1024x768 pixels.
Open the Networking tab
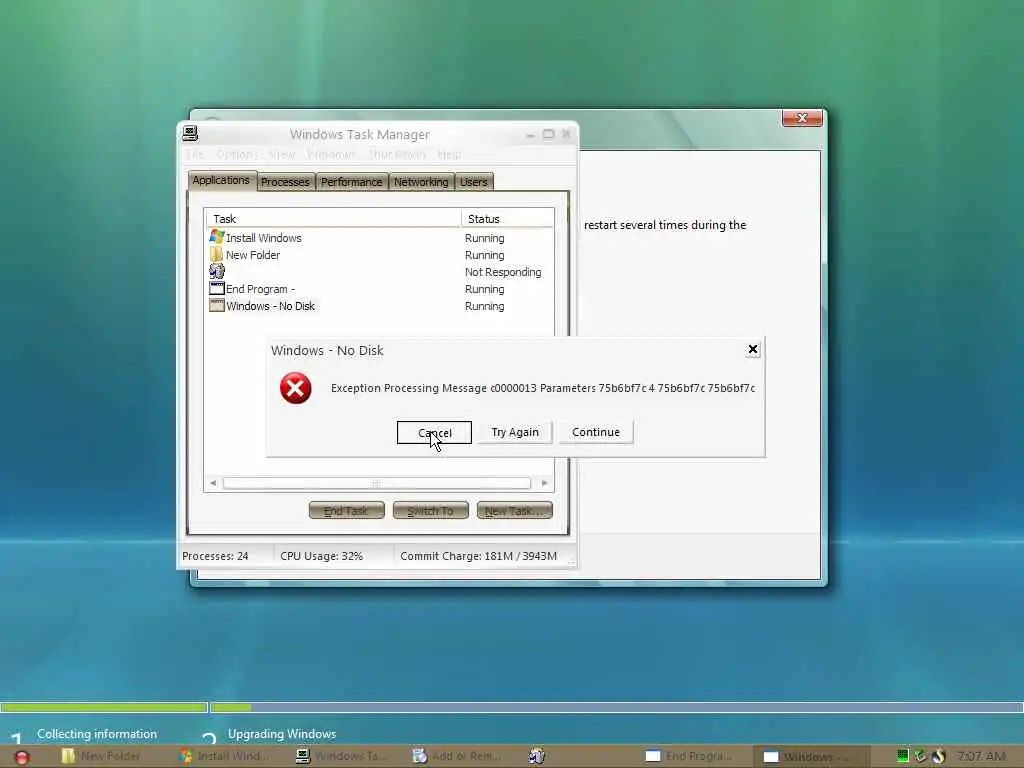(x=421, y=182)
